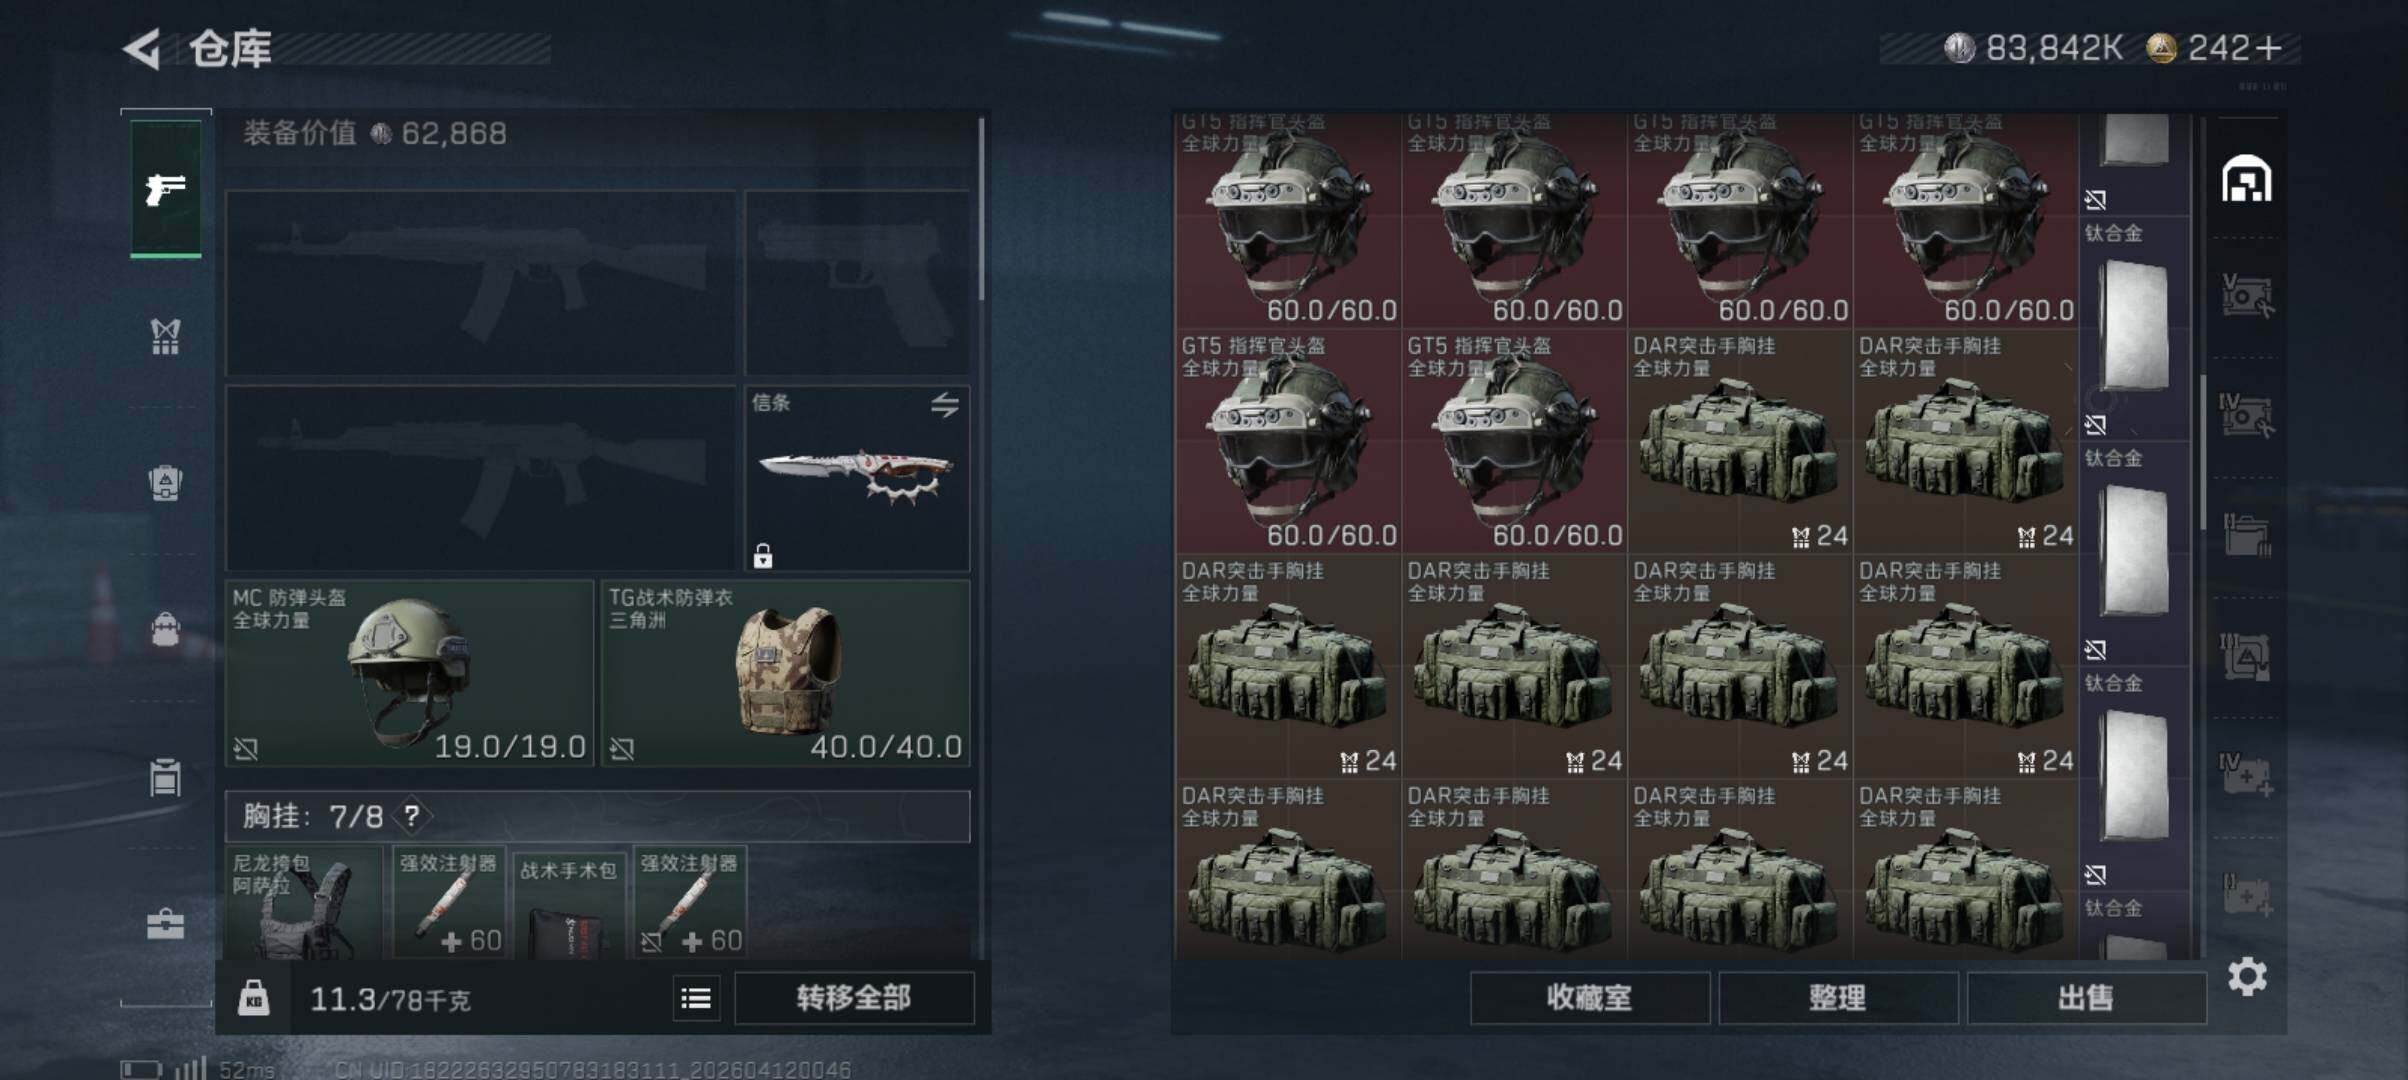Click the stash scrollbar on the right
Screen dimensions: 2408x1080
coord(2203,452)
